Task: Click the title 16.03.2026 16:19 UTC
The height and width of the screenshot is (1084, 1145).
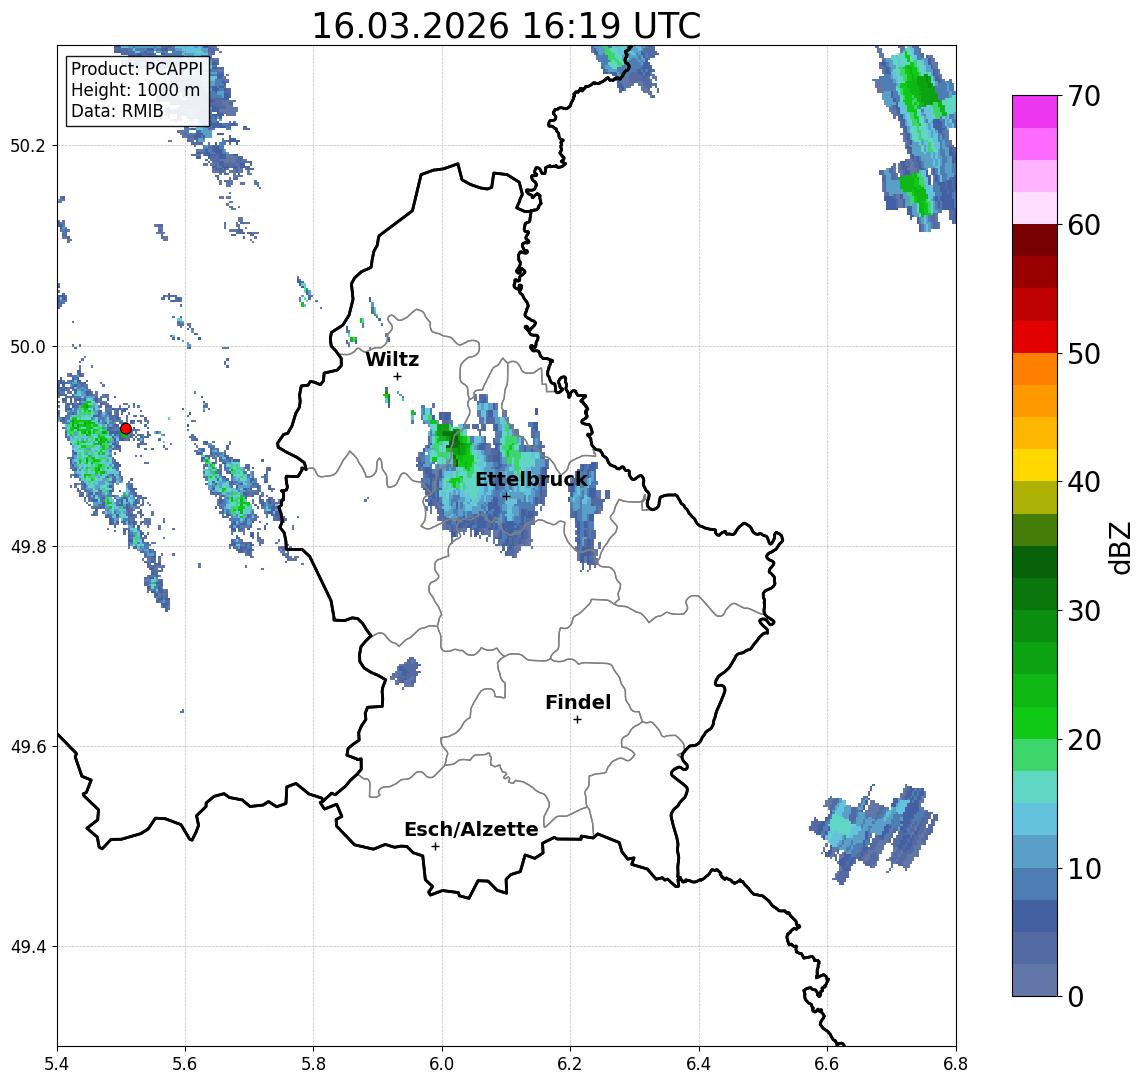Action: point(506,26)
